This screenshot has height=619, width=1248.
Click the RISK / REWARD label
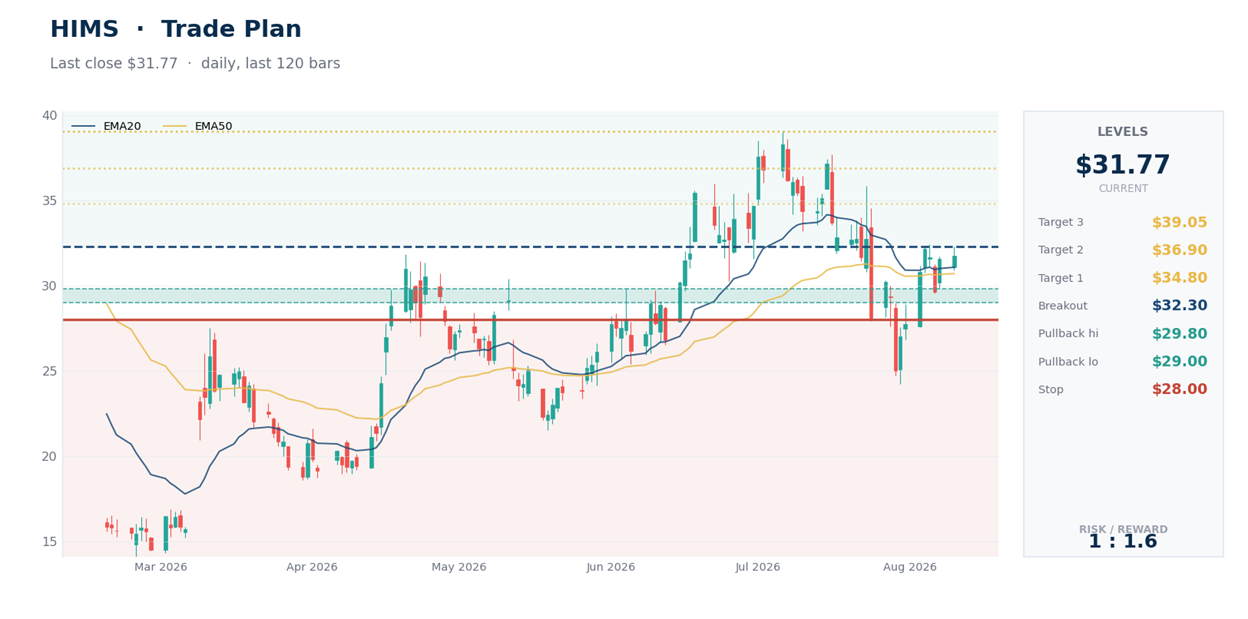(1123, 530)
